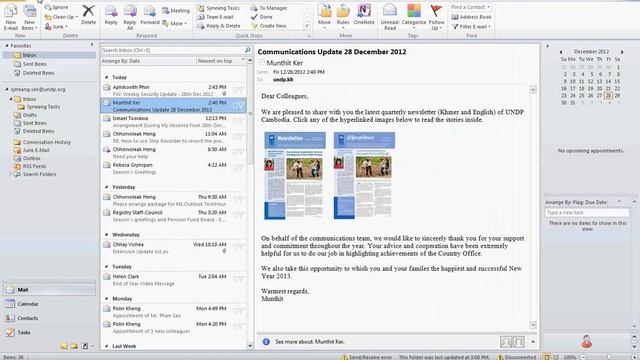
Task: Reply with a Meeting request
Action: (176, 11)
